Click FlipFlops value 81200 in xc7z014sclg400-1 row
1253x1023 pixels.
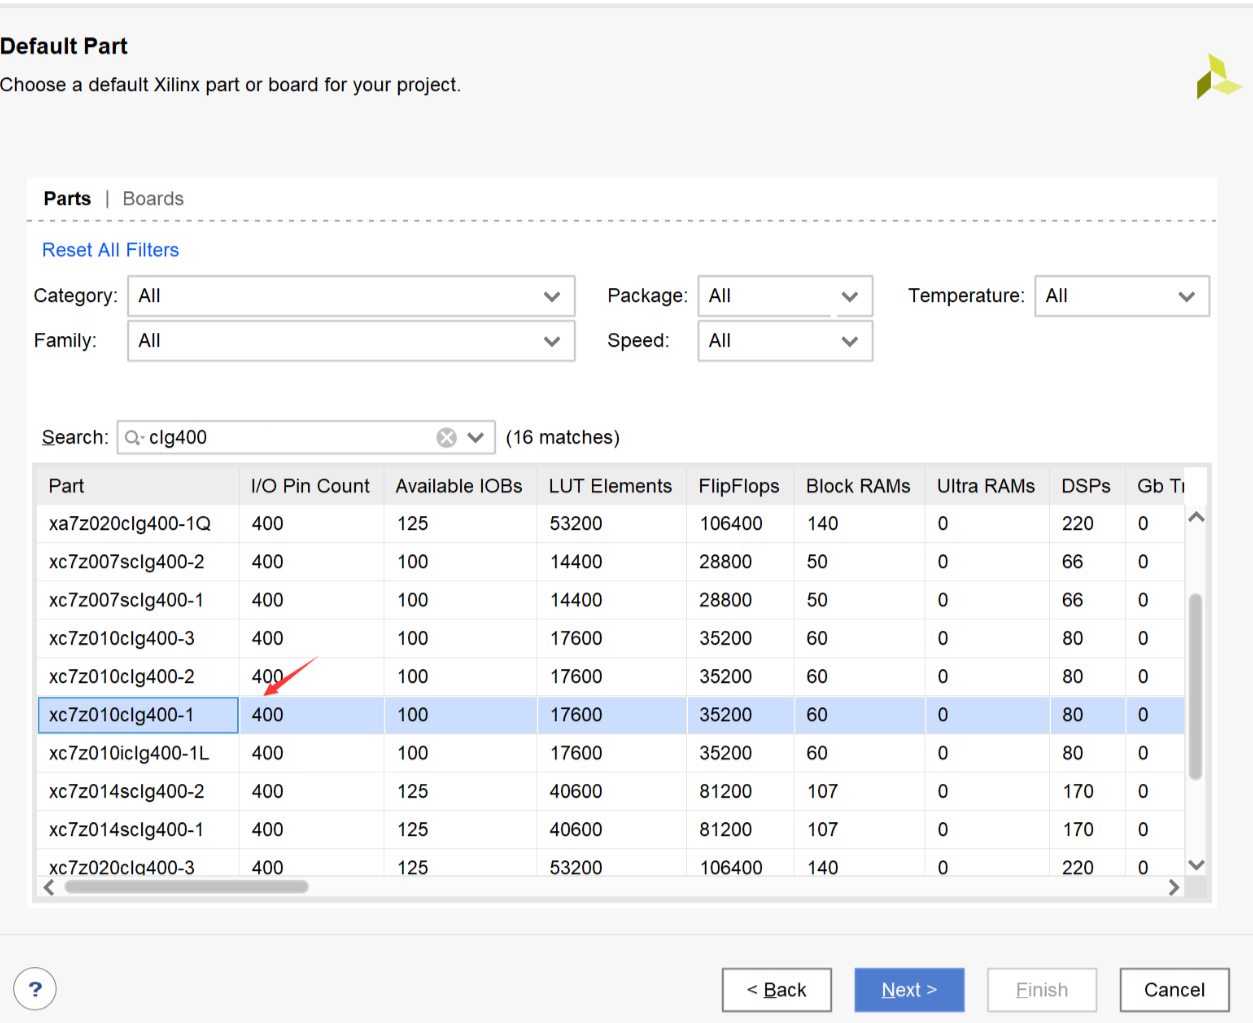(726, 830)
